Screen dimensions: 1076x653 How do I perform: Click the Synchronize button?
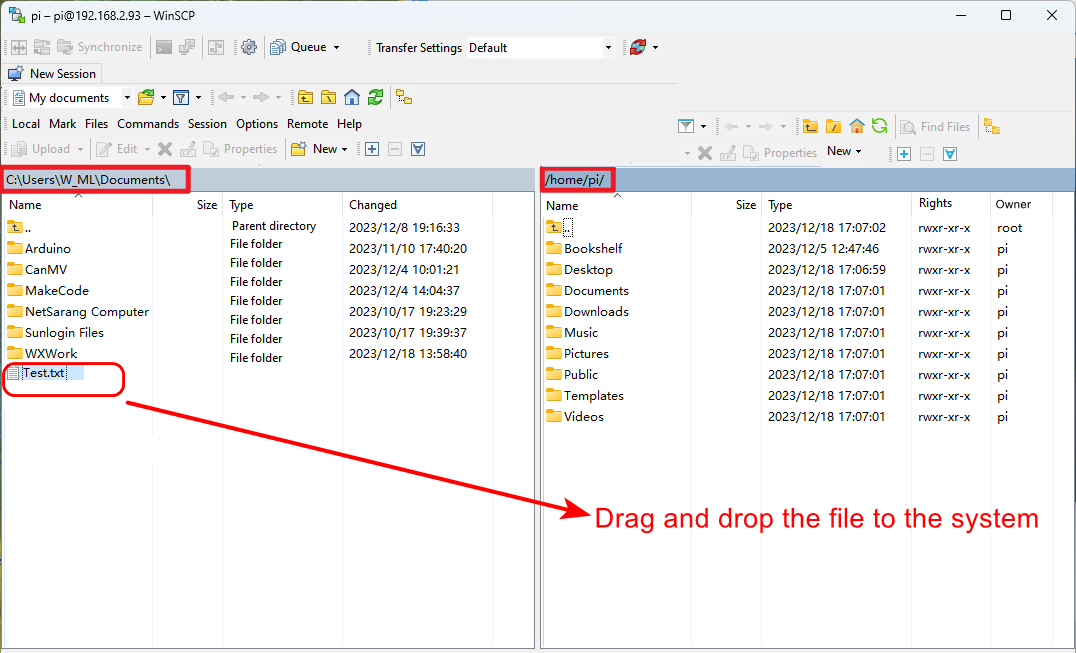click(100, 47)
